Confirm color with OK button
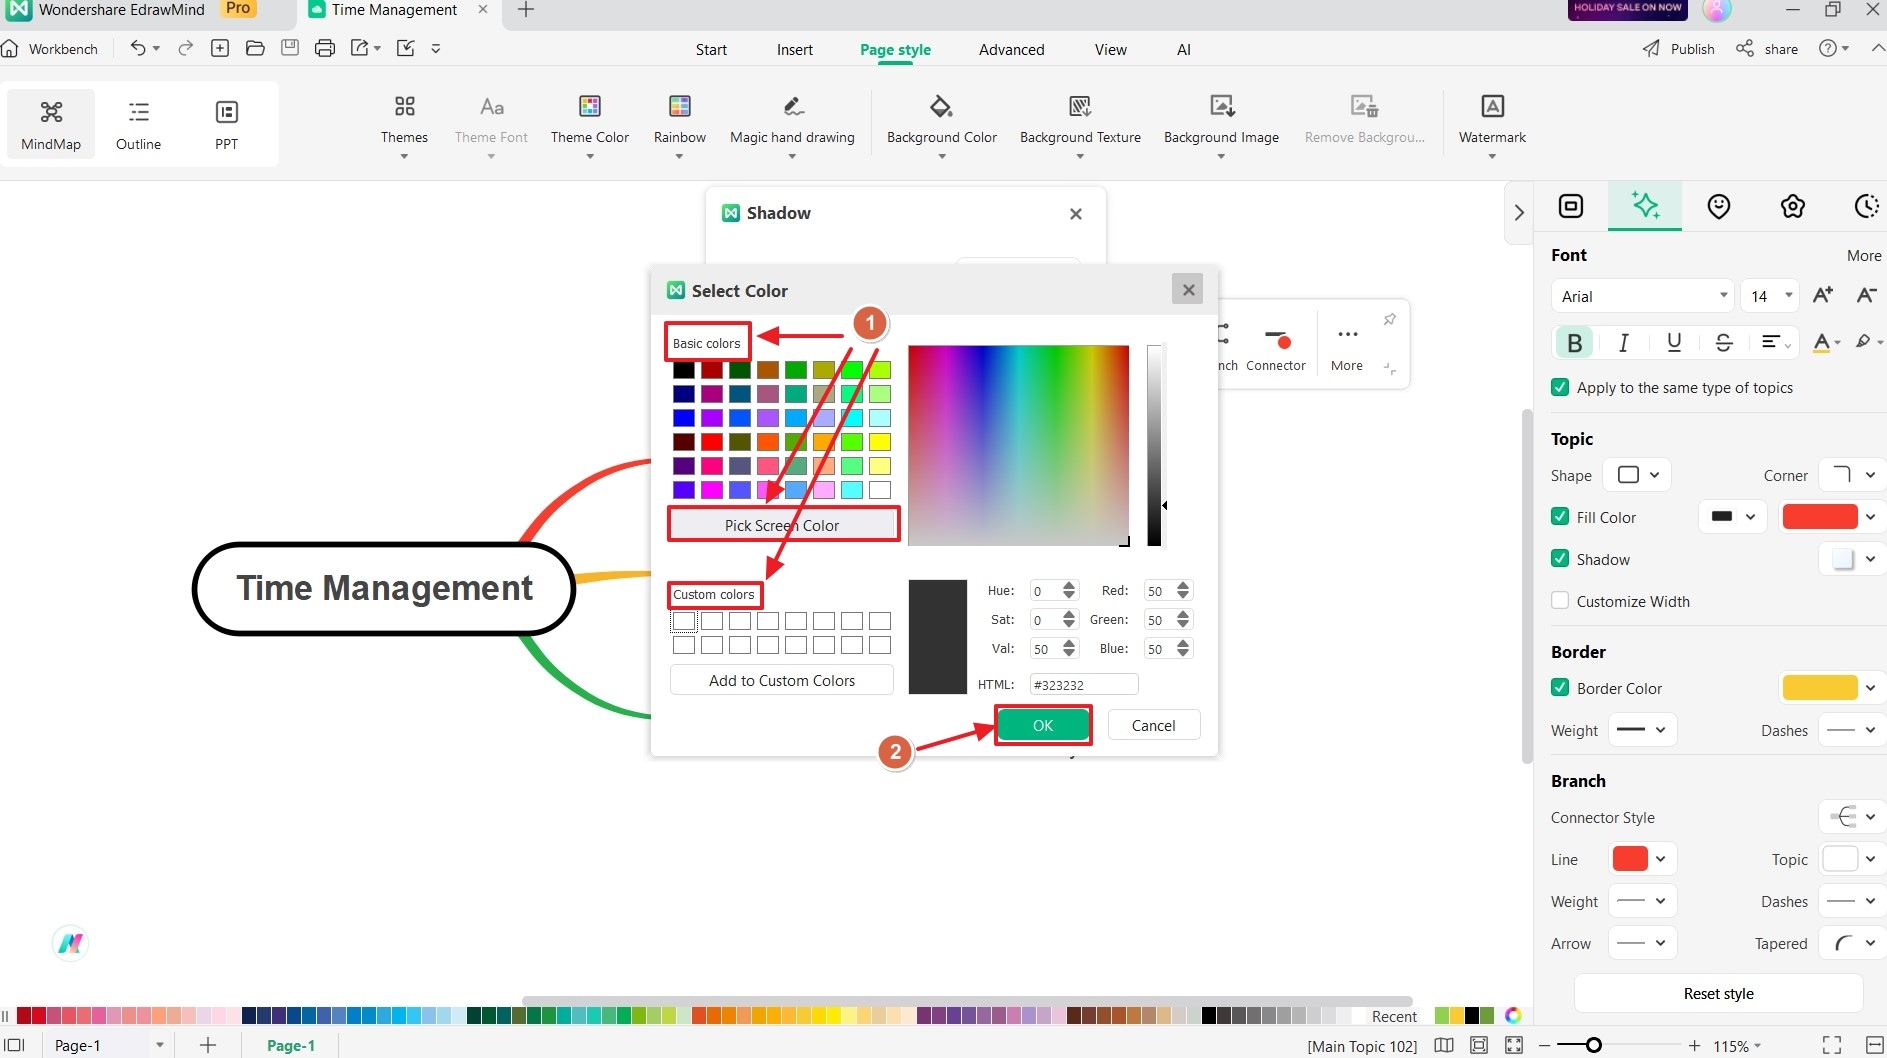 (x=1043, y=725)
